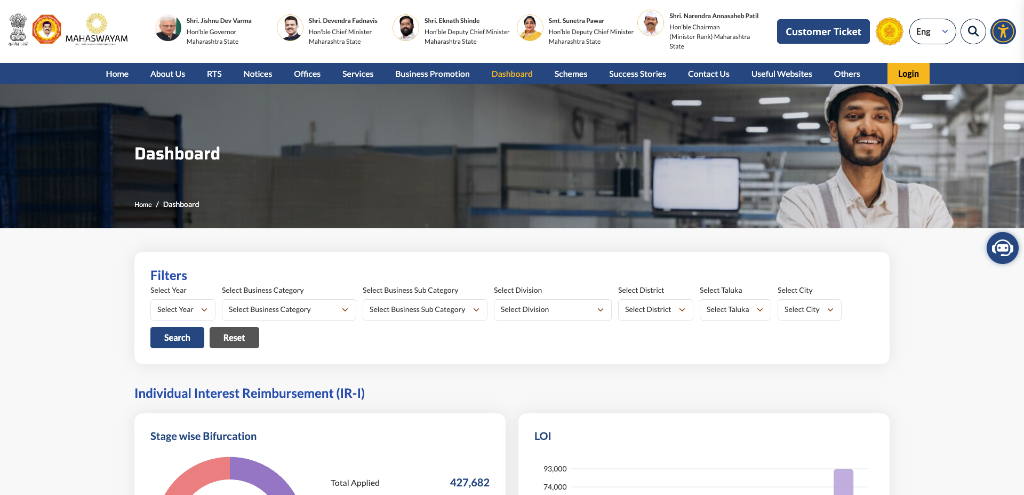Click the Filters heading

tap(168, 276)
